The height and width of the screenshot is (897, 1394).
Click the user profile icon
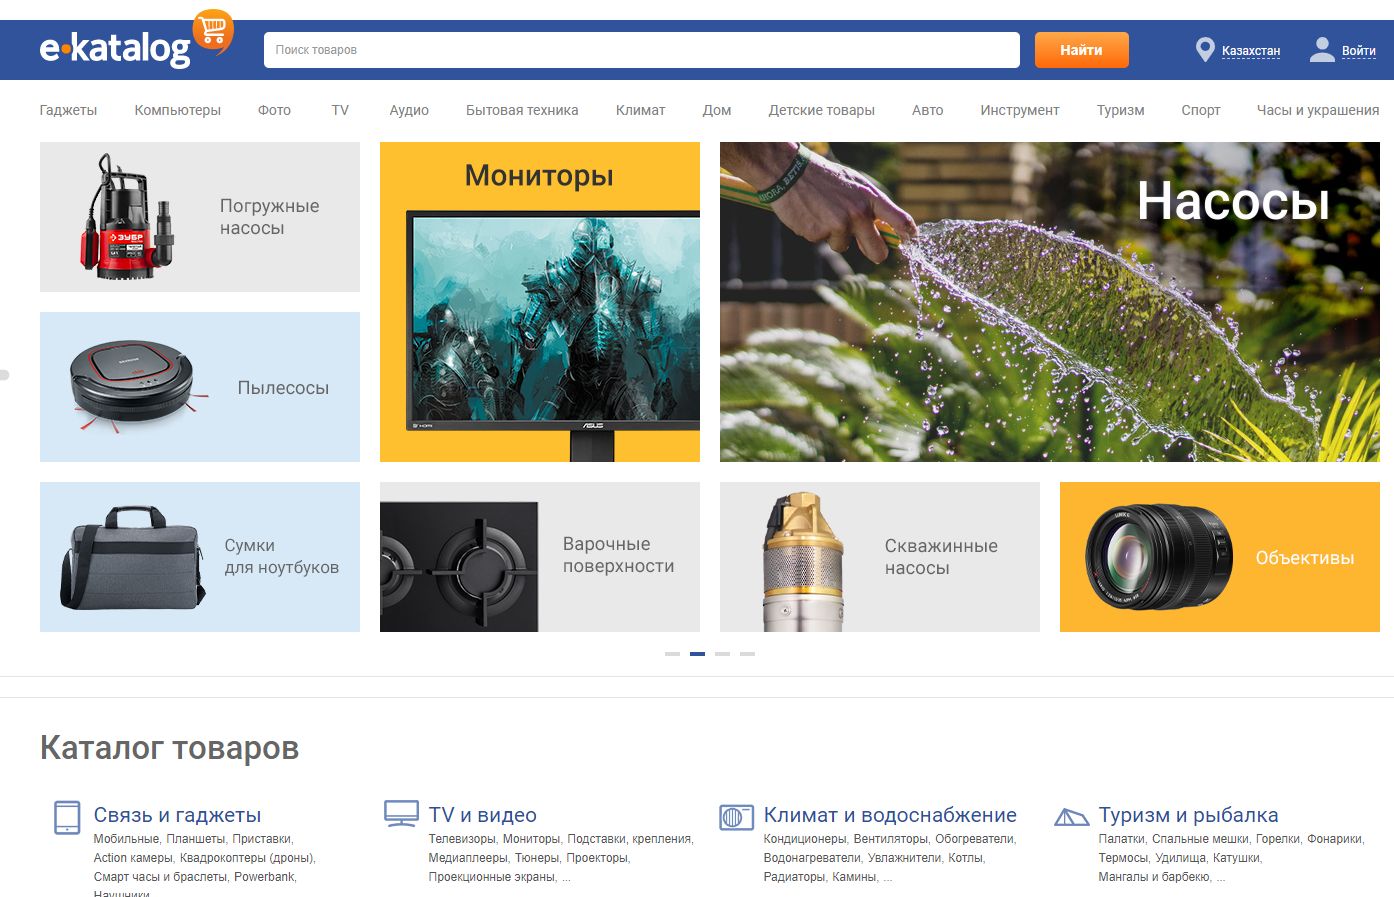tap(1322, 50)
